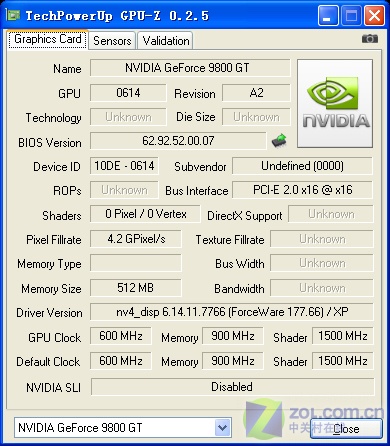
Task: Click the Bus Interface PCI-E 2.0 x16 field
Action: point(302,190)
